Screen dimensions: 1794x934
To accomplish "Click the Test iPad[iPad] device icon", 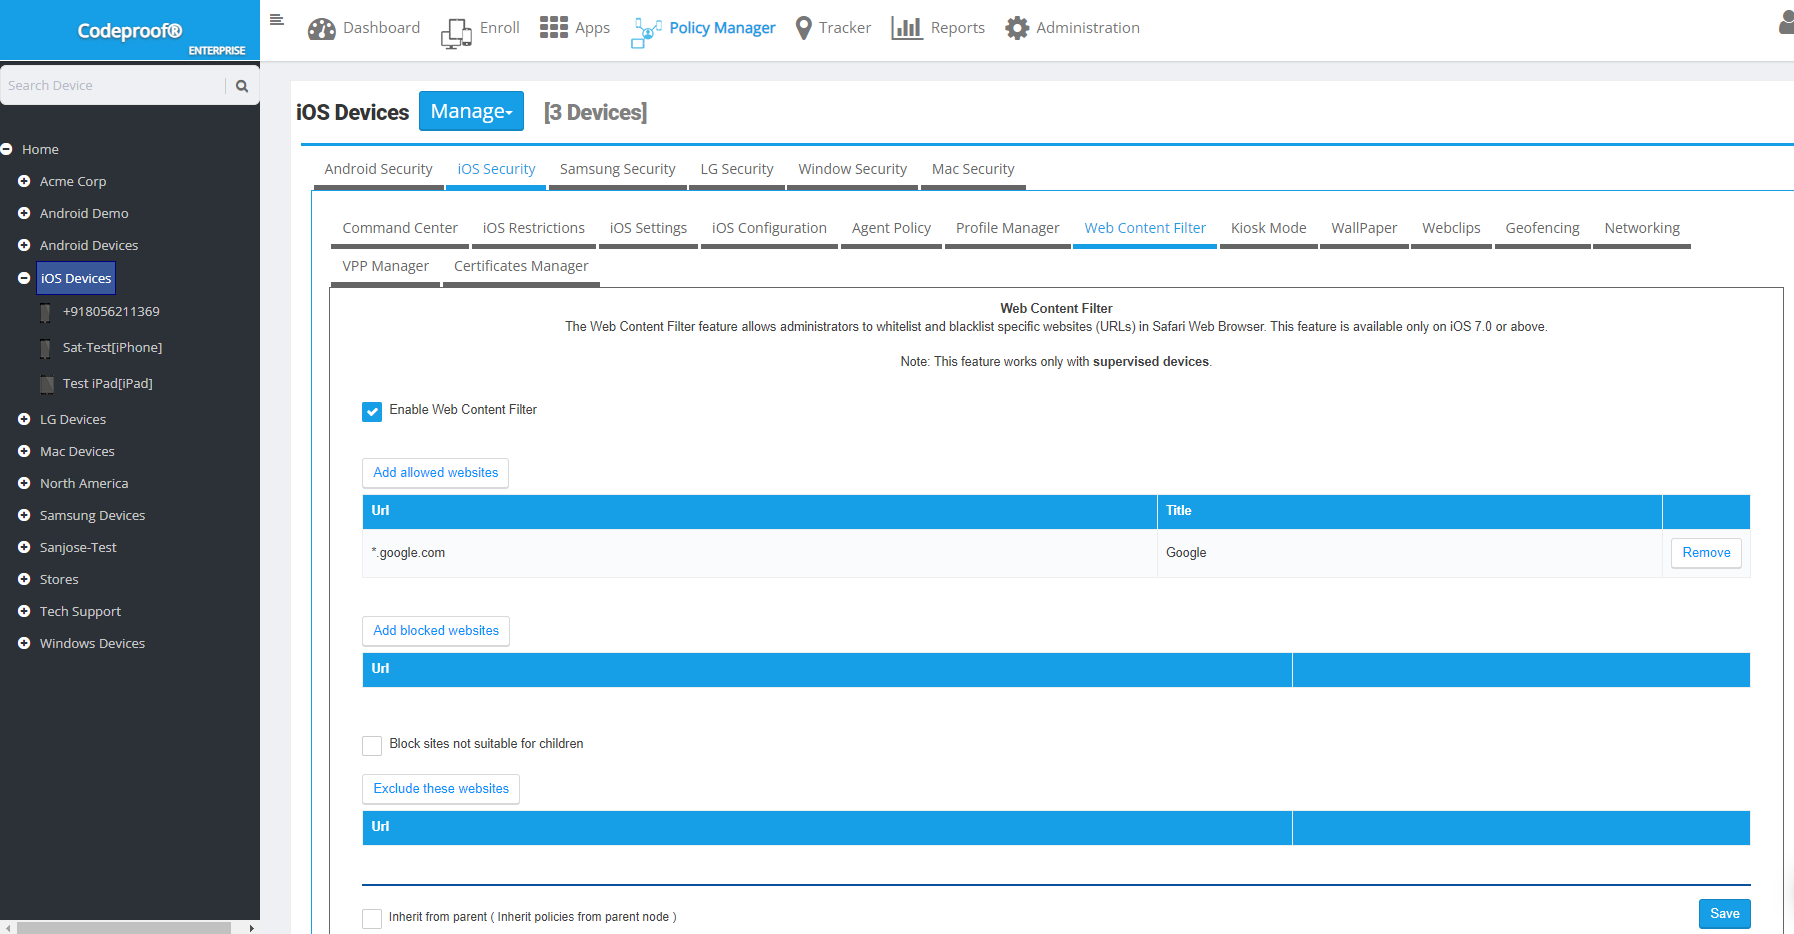I will click(x=47, y=384).
